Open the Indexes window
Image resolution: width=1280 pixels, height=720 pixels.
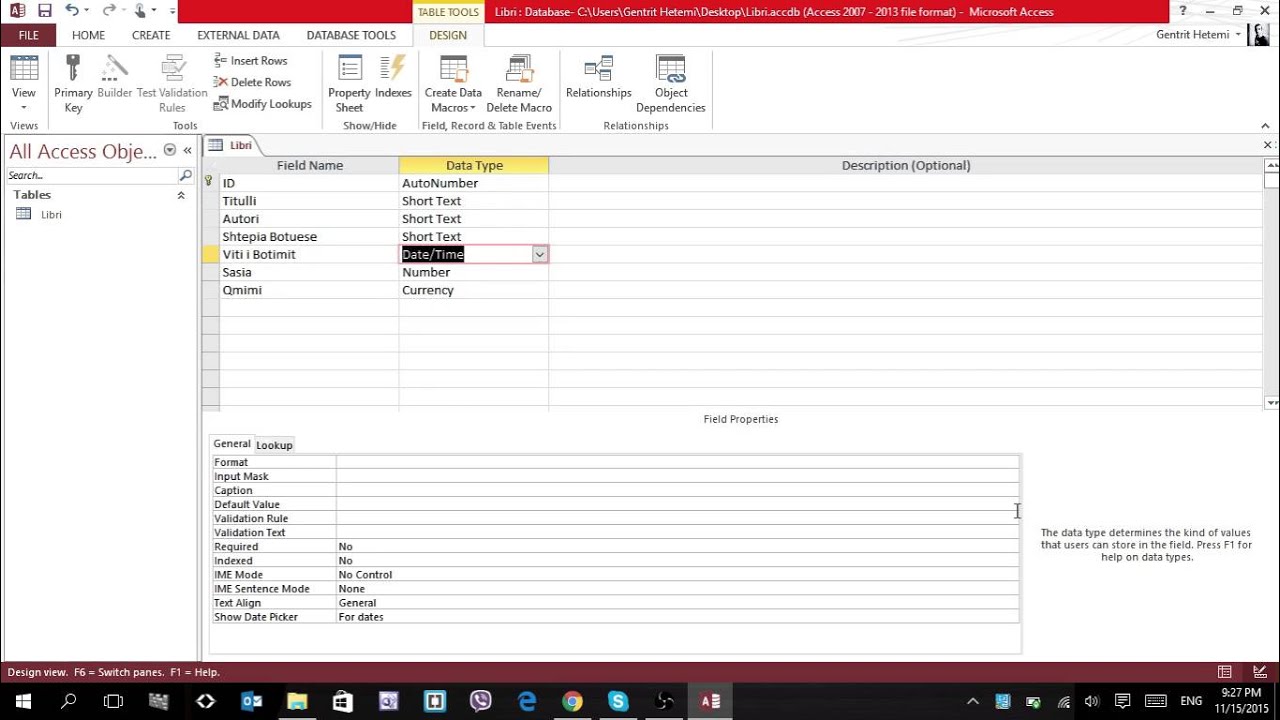[393, 77]
